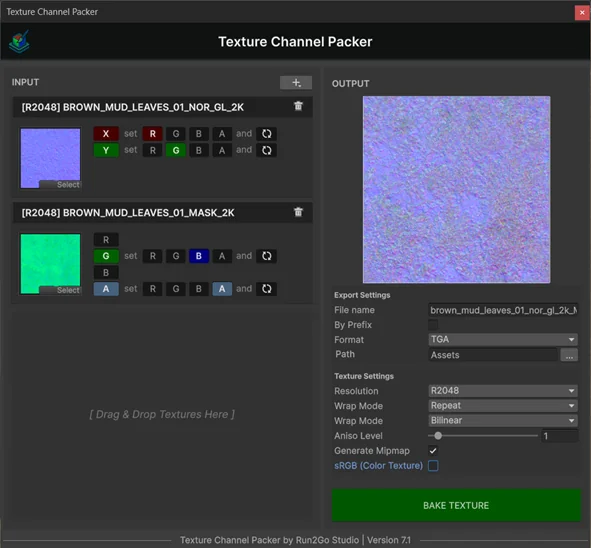The image size is (591, 548).
Task: Toggle the G source channel of MASK texture
Action: pyautogui.click(x=106, y=256)
